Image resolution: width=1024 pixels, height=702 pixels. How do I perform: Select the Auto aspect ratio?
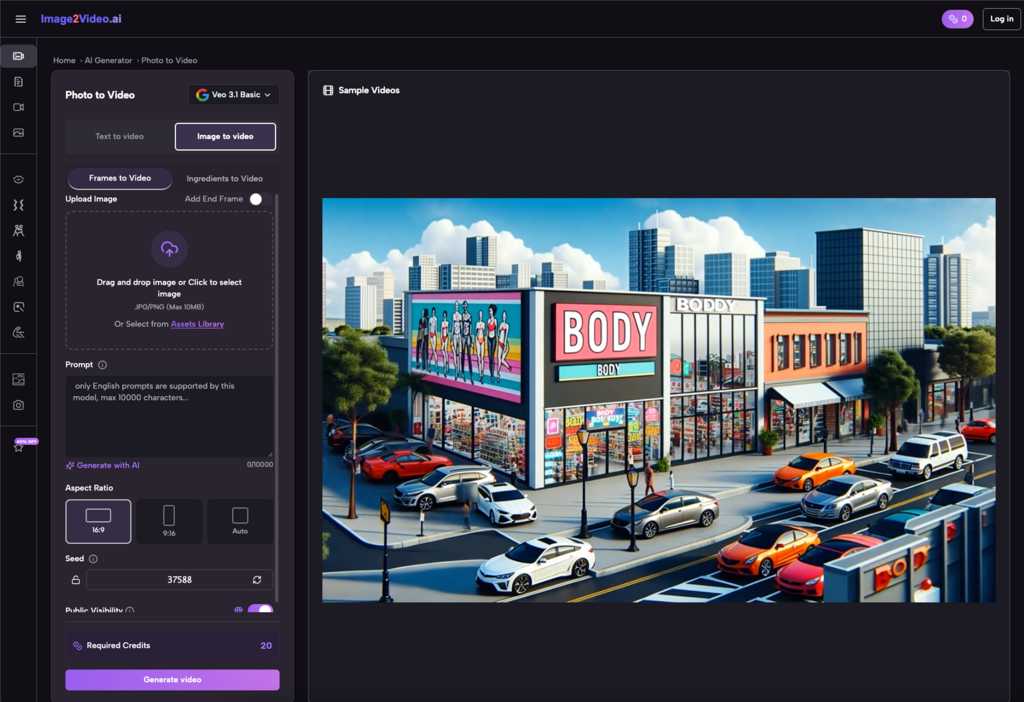(x=240, y=521)
